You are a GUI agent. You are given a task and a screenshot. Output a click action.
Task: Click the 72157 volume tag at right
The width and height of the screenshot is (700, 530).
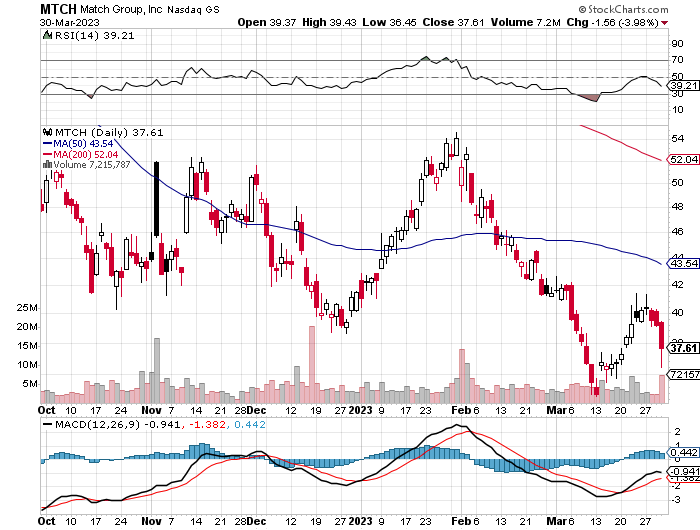click(683, 374)
